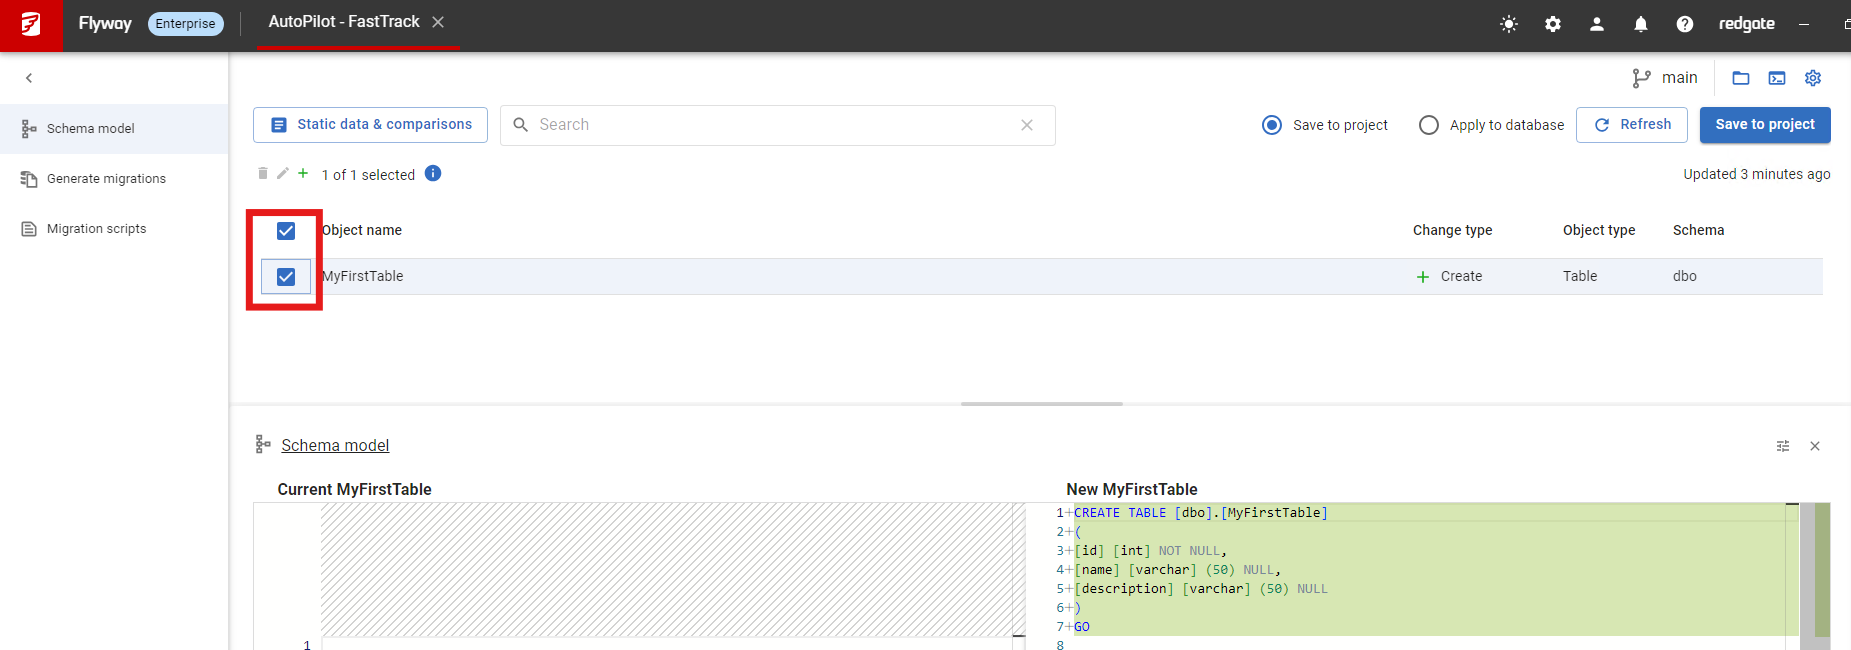The width and height of the screenshot is (1851, 650).
Task: Open the main branch selector
Action: (1665, 78)
